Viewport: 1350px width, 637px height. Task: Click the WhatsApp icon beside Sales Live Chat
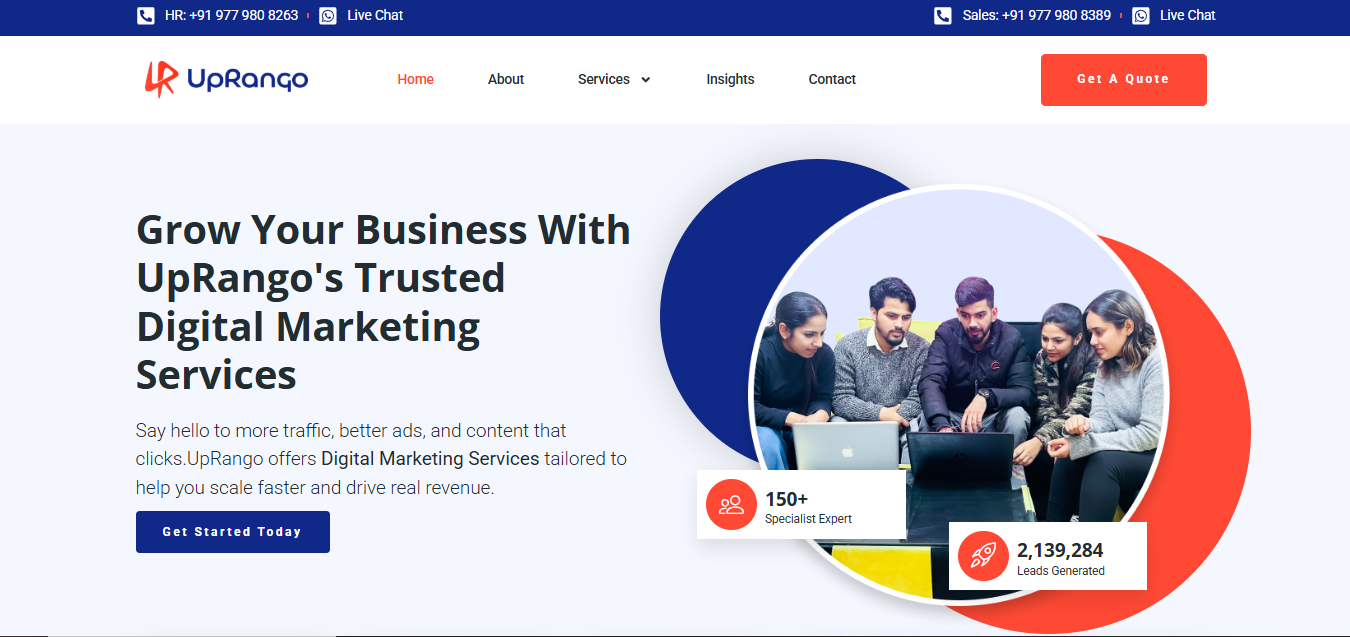(x=1141, y=15)
